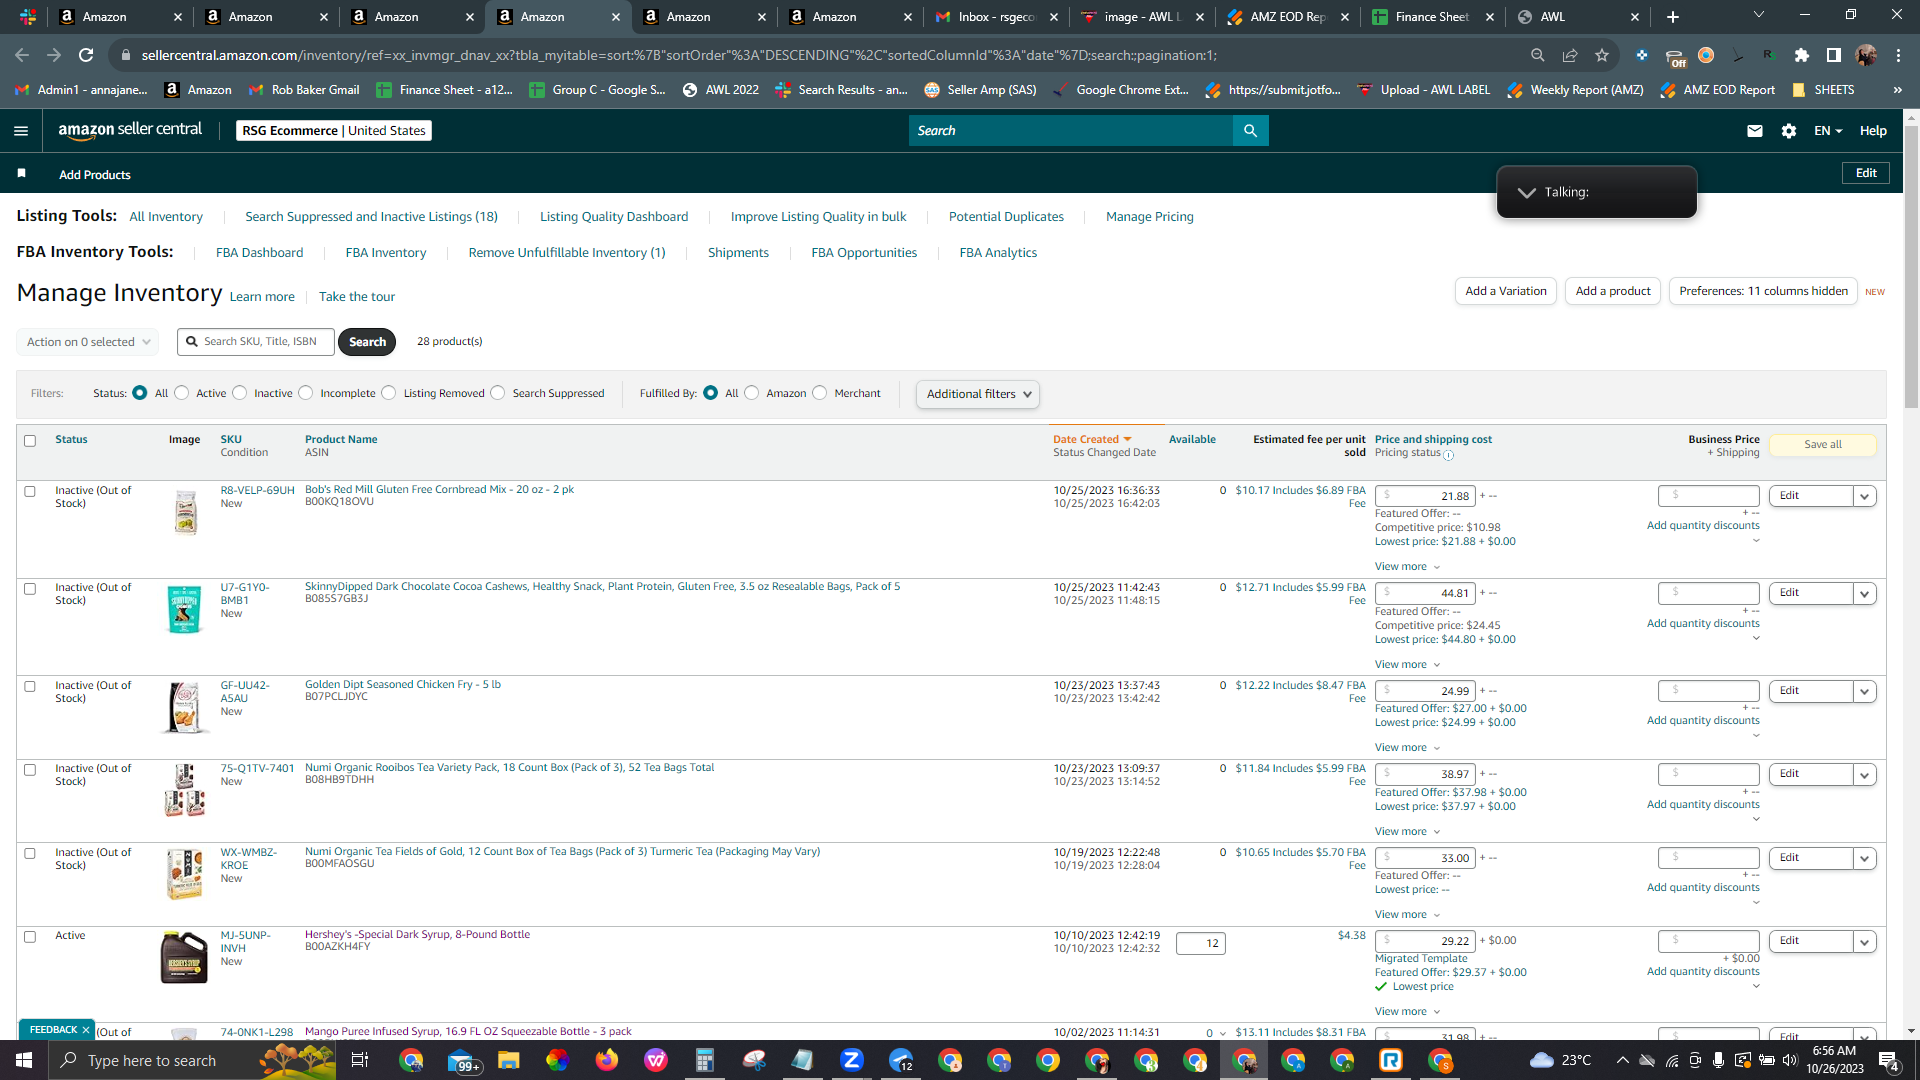
Task: Open the Action on 0 selected dropdown
Action: click(88, 342)
